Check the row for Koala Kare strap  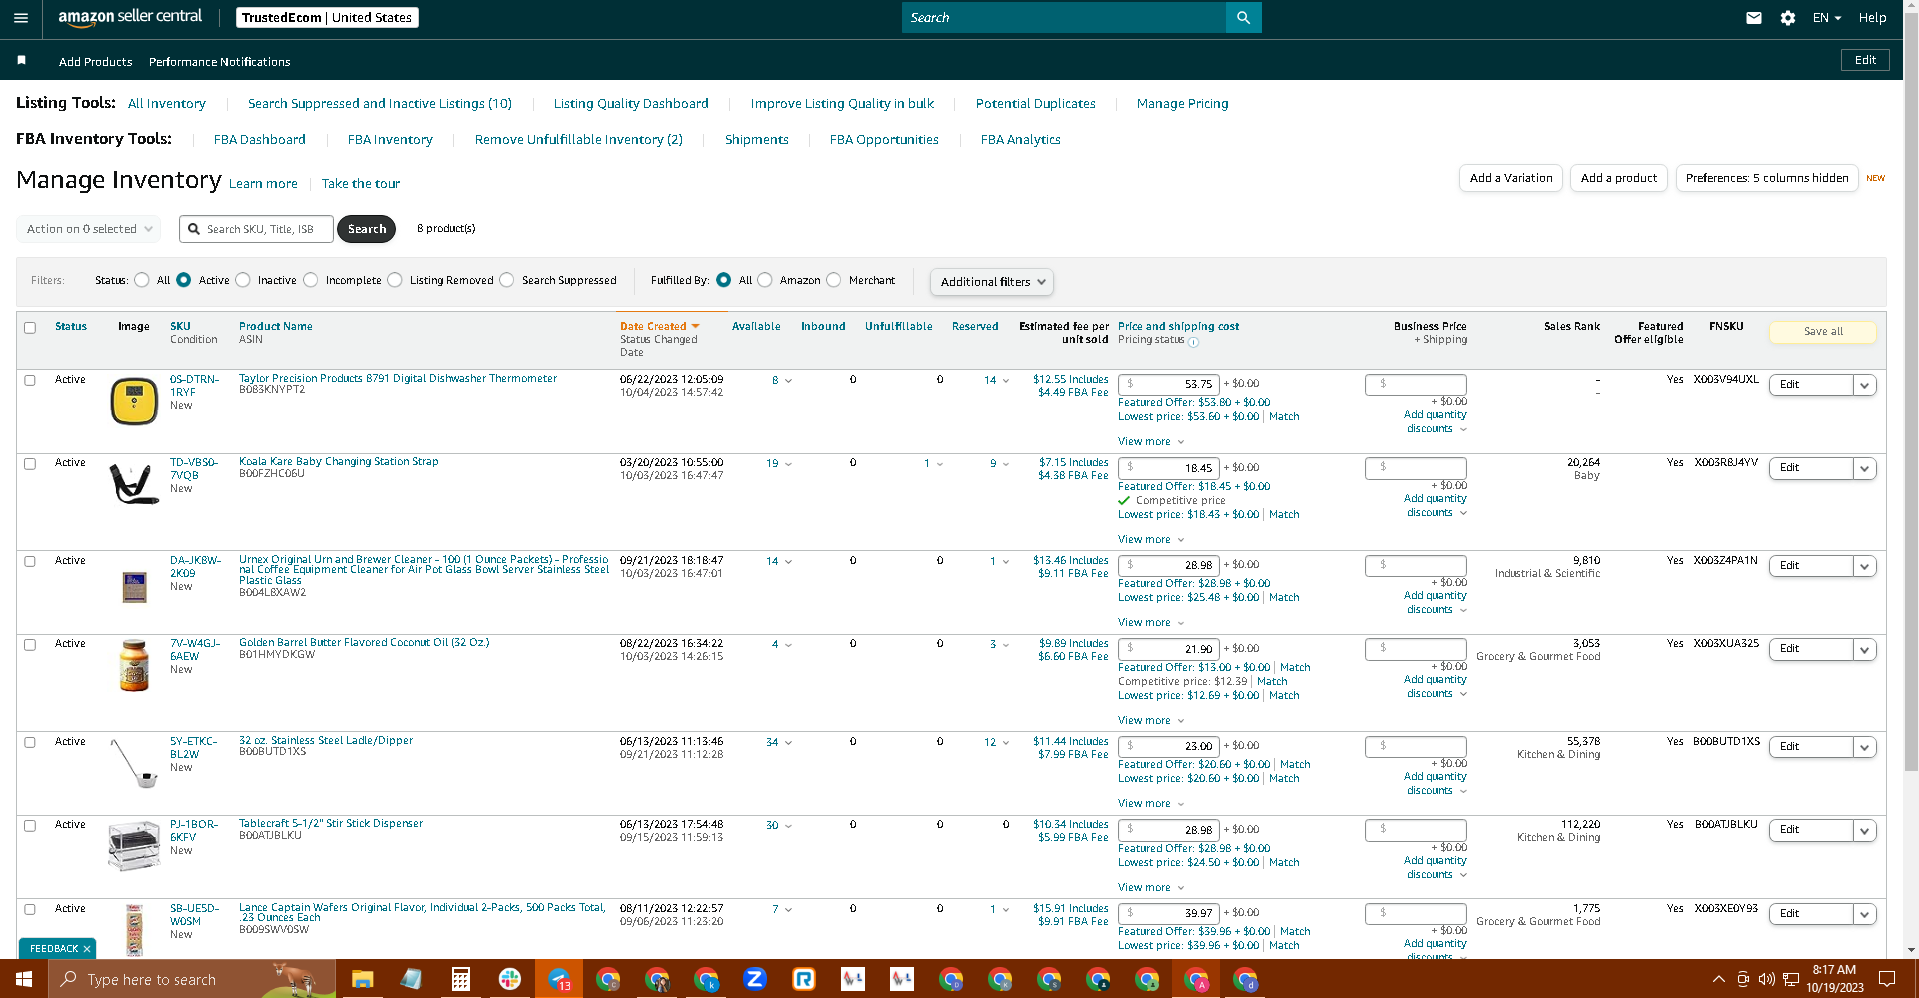30,464
